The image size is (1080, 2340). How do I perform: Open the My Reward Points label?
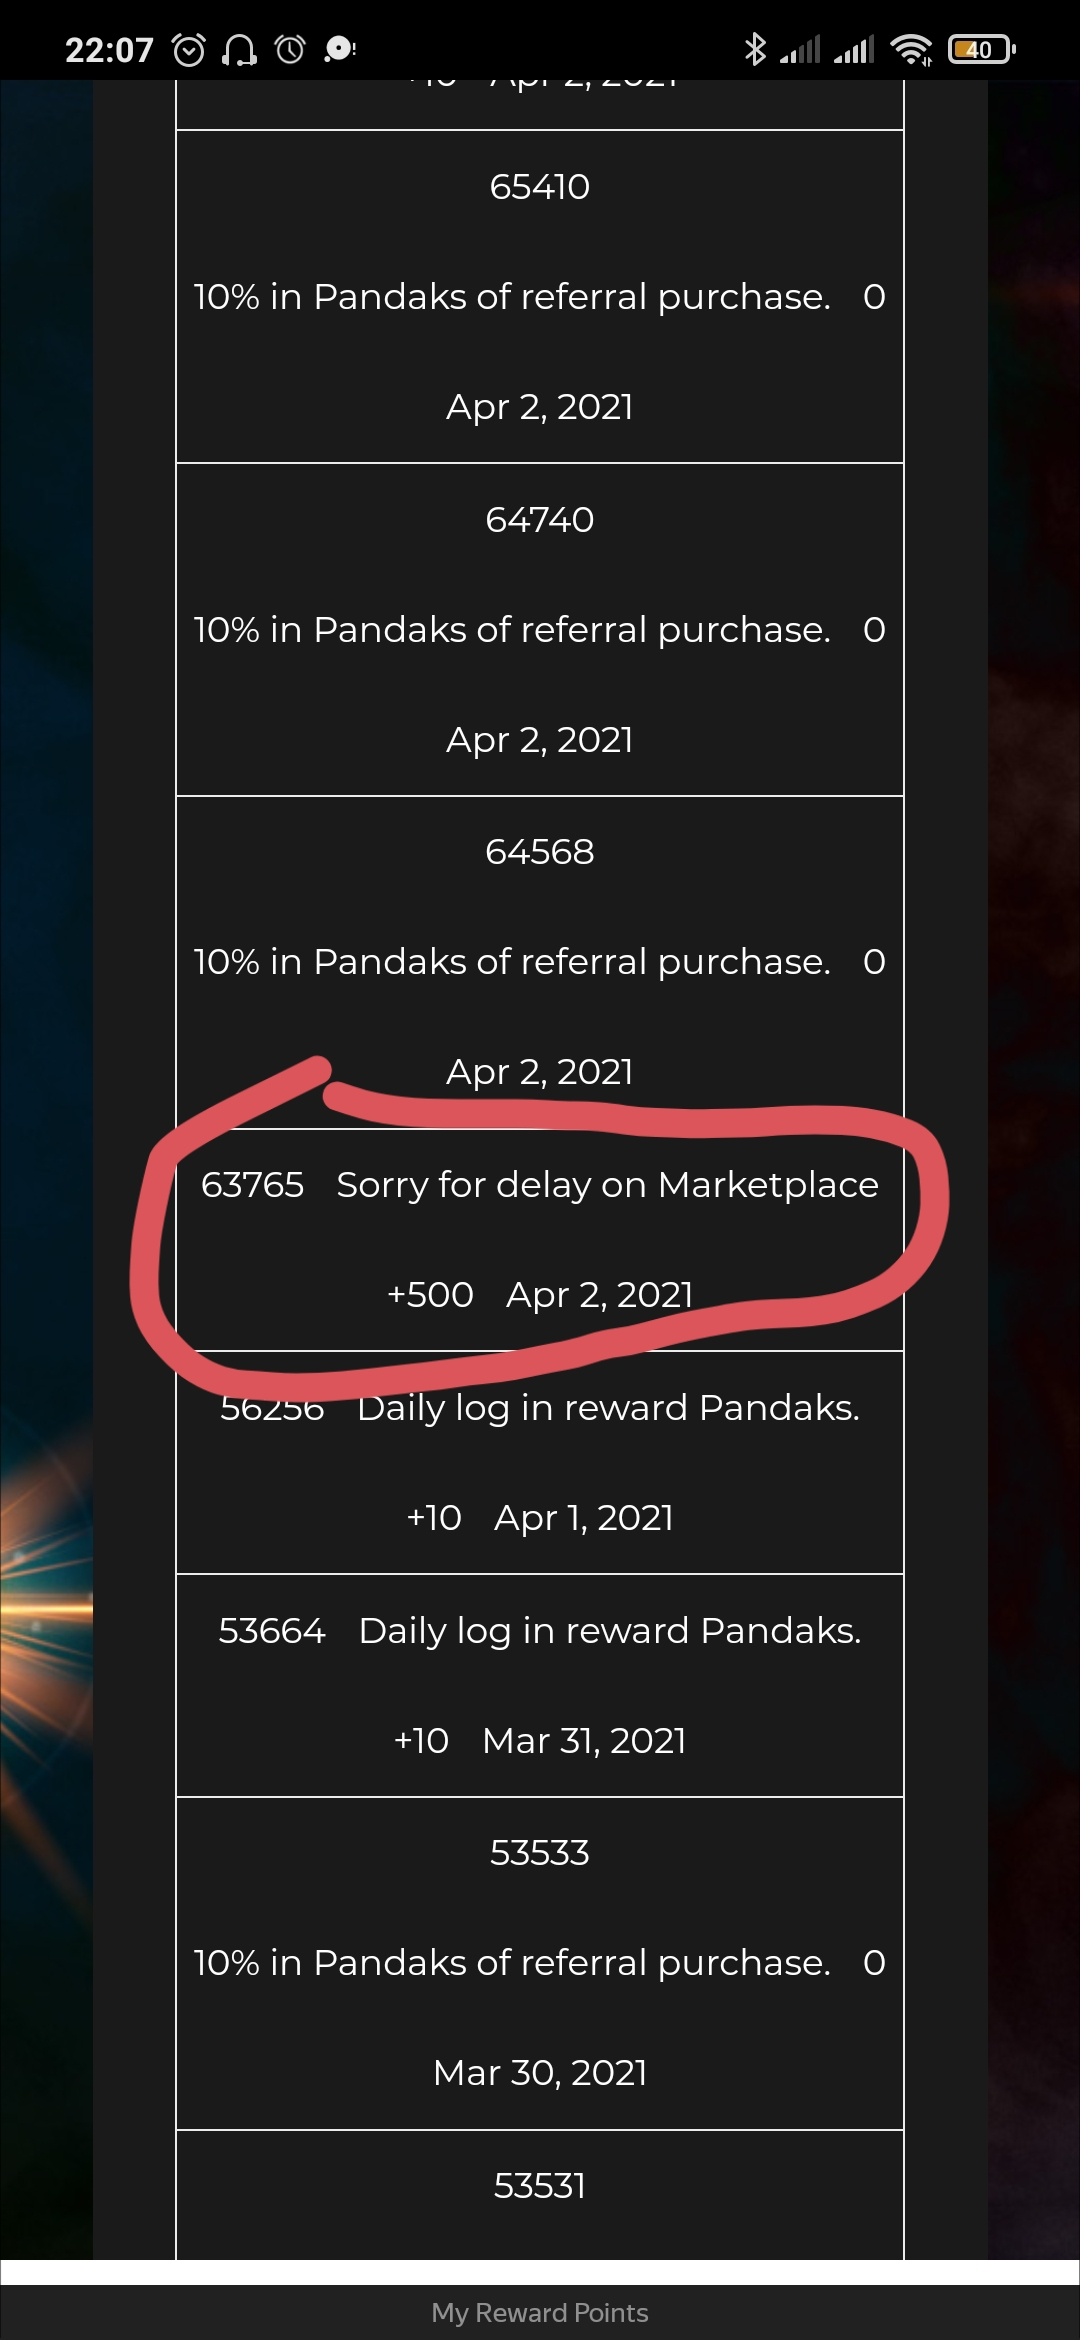pyautogui.click(x=540, y=2312)
